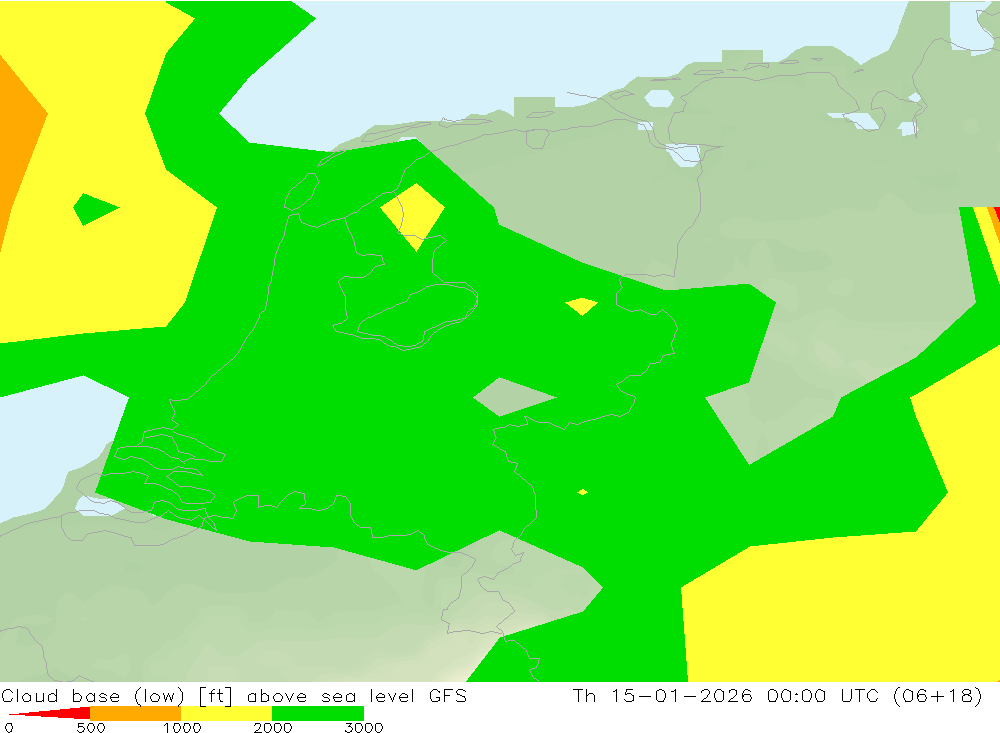The height and width of the screenshot is (733, 1000).
Task: Click the '00:00 UTC' time text
Action: tap(825, 695)
